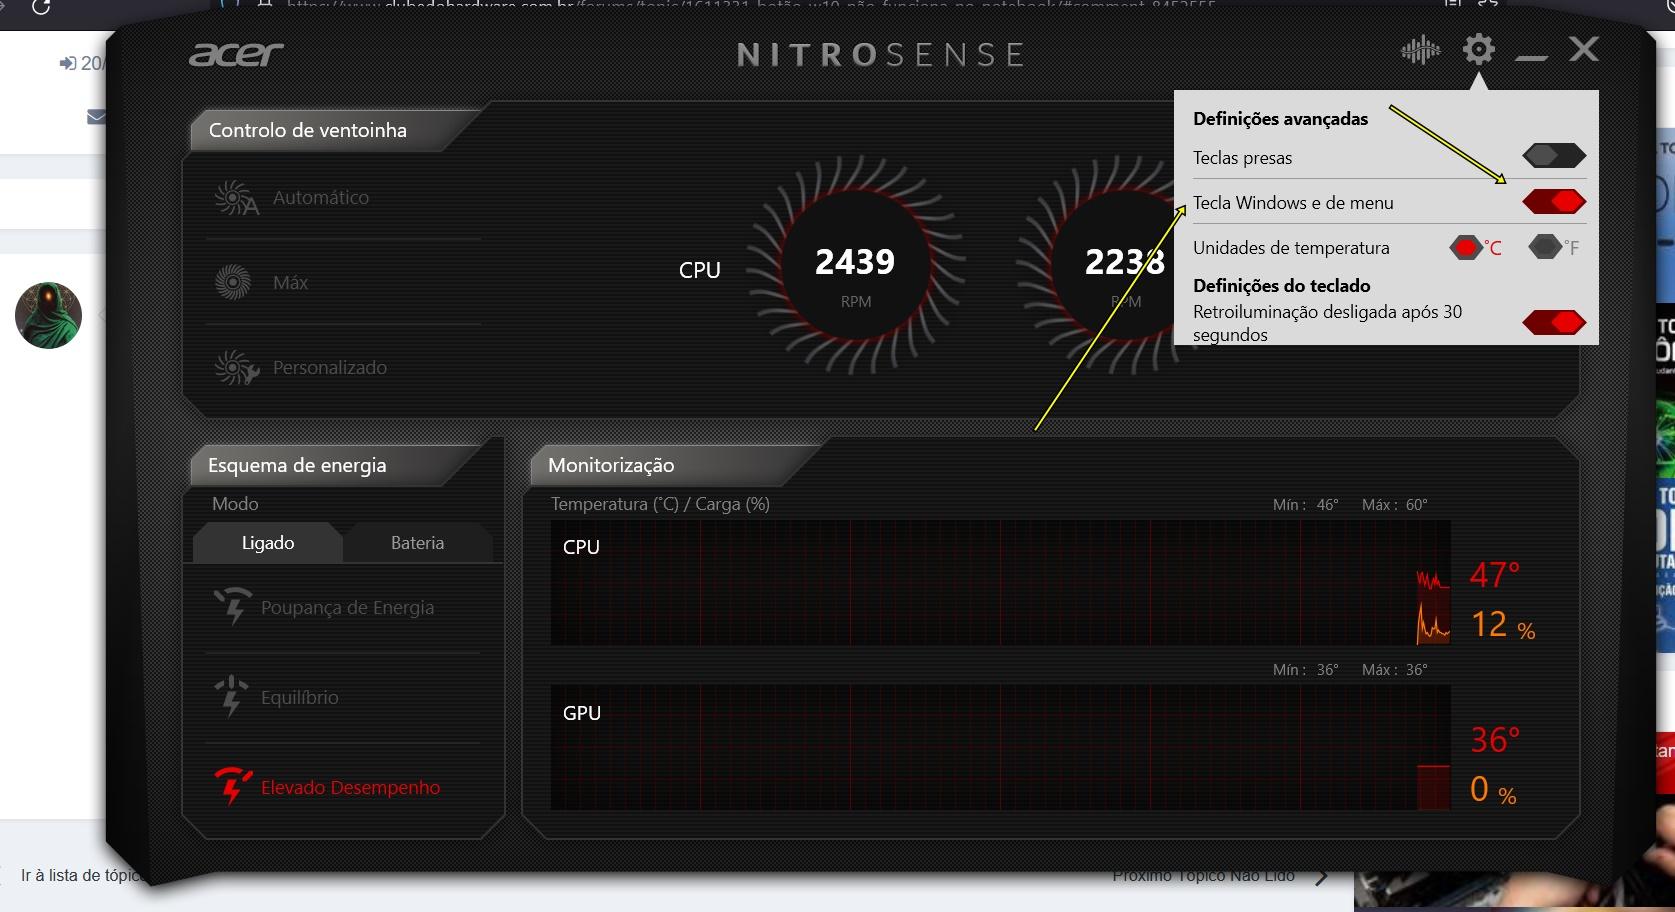Toggle the Tecla Windows e de menu switch
The image size is (1675, 912).
(x=1554, y=202)
